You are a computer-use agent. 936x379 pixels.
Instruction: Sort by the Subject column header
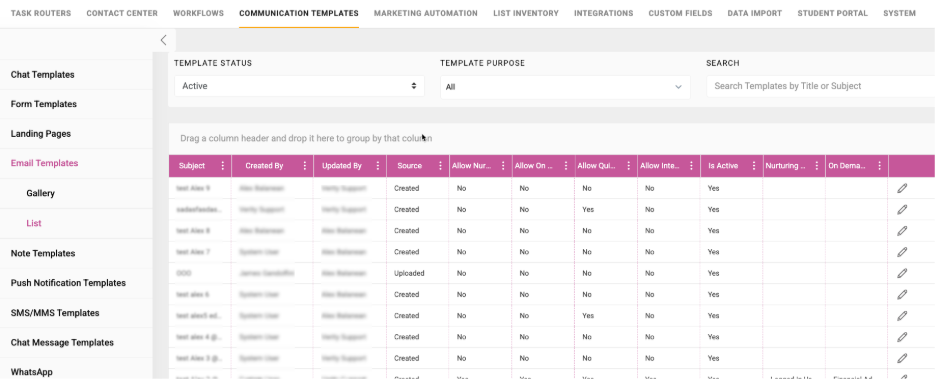[192, 166]
